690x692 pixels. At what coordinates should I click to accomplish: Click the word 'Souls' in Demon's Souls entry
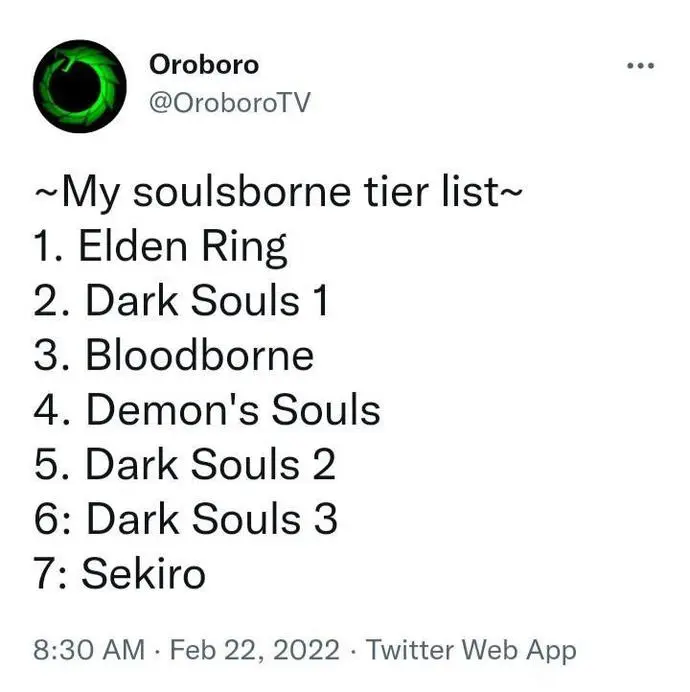click(326, 410)
